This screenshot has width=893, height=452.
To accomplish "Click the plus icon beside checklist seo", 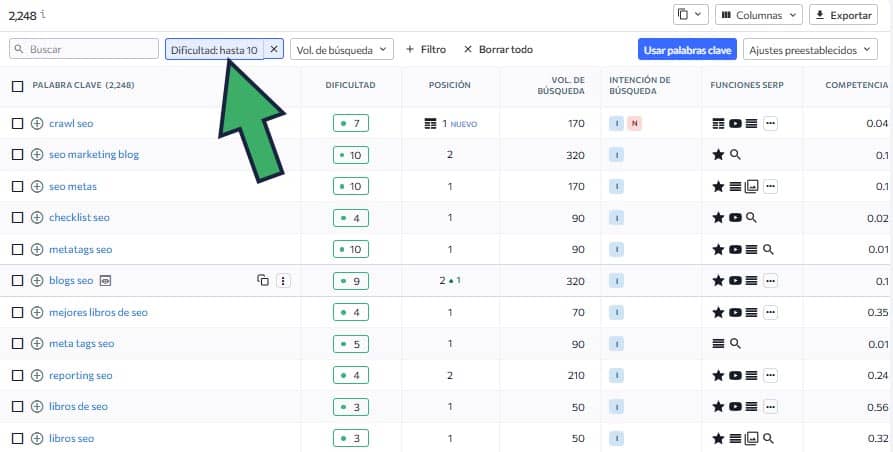I will click(x=37, y=218).
